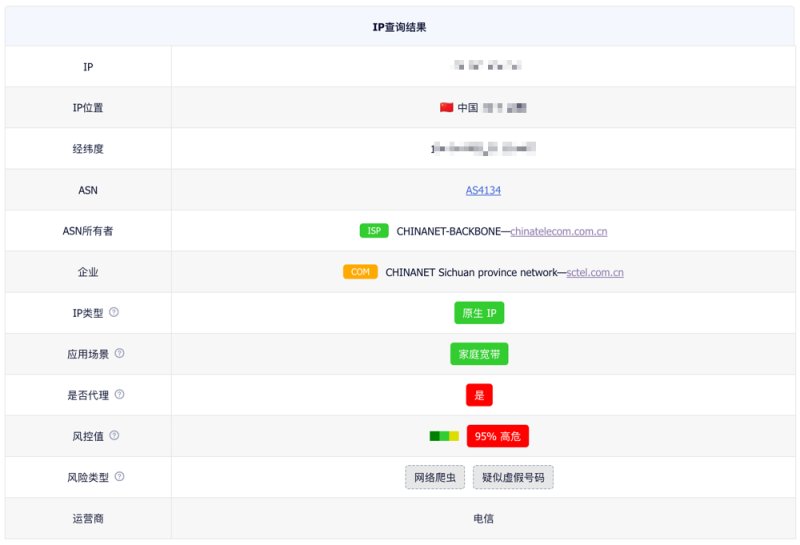Screen dimensions: 800x545
Task: Click the 电信 carrier value
Action: click(483, 518)
